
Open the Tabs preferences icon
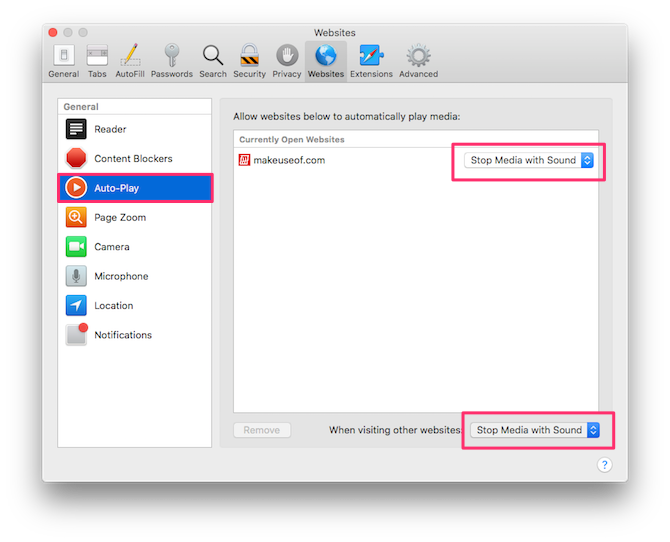tap(97, 56)
